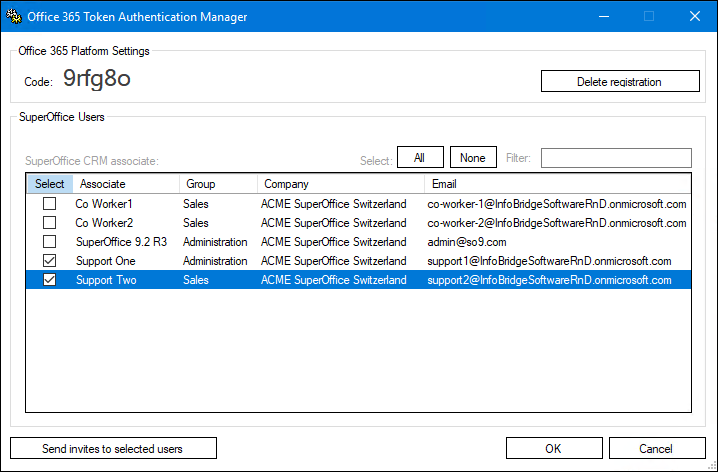
Task: Click company cell in Co Worker2 row
Action: pyautogui.click(x=334, y=223)
